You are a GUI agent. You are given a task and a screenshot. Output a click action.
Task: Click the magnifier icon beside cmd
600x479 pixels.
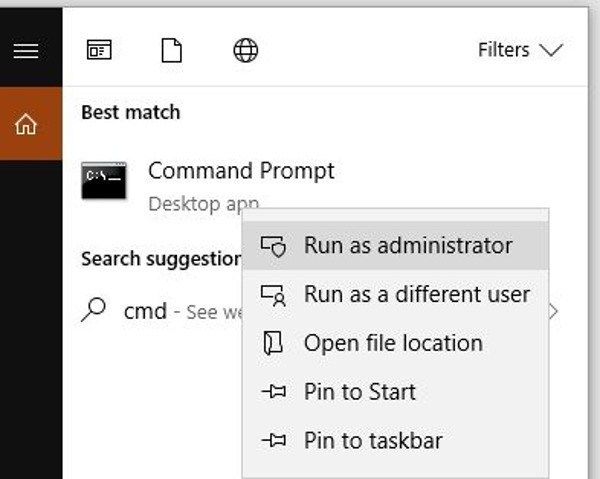pyautogui.click(x=93, y=310)
